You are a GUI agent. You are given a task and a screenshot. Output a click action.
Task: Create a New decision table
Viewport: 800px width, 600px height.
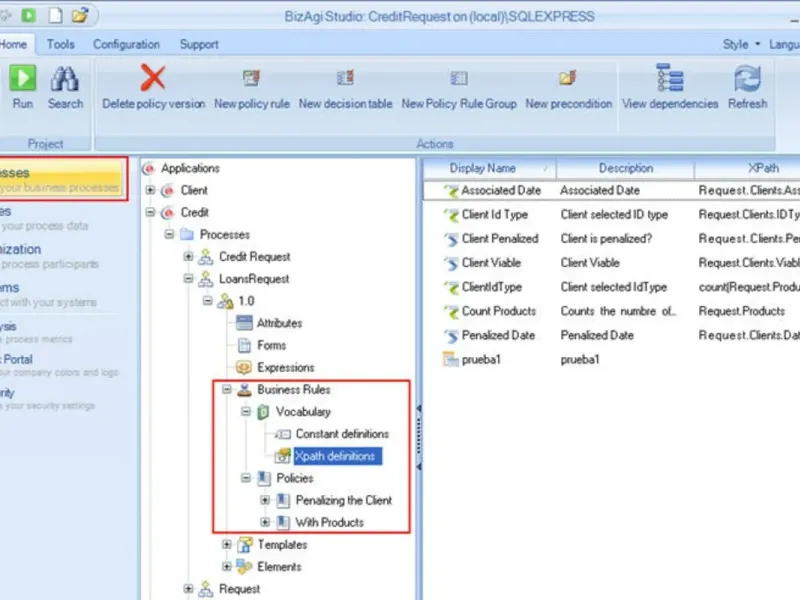(x=345, y=78)
